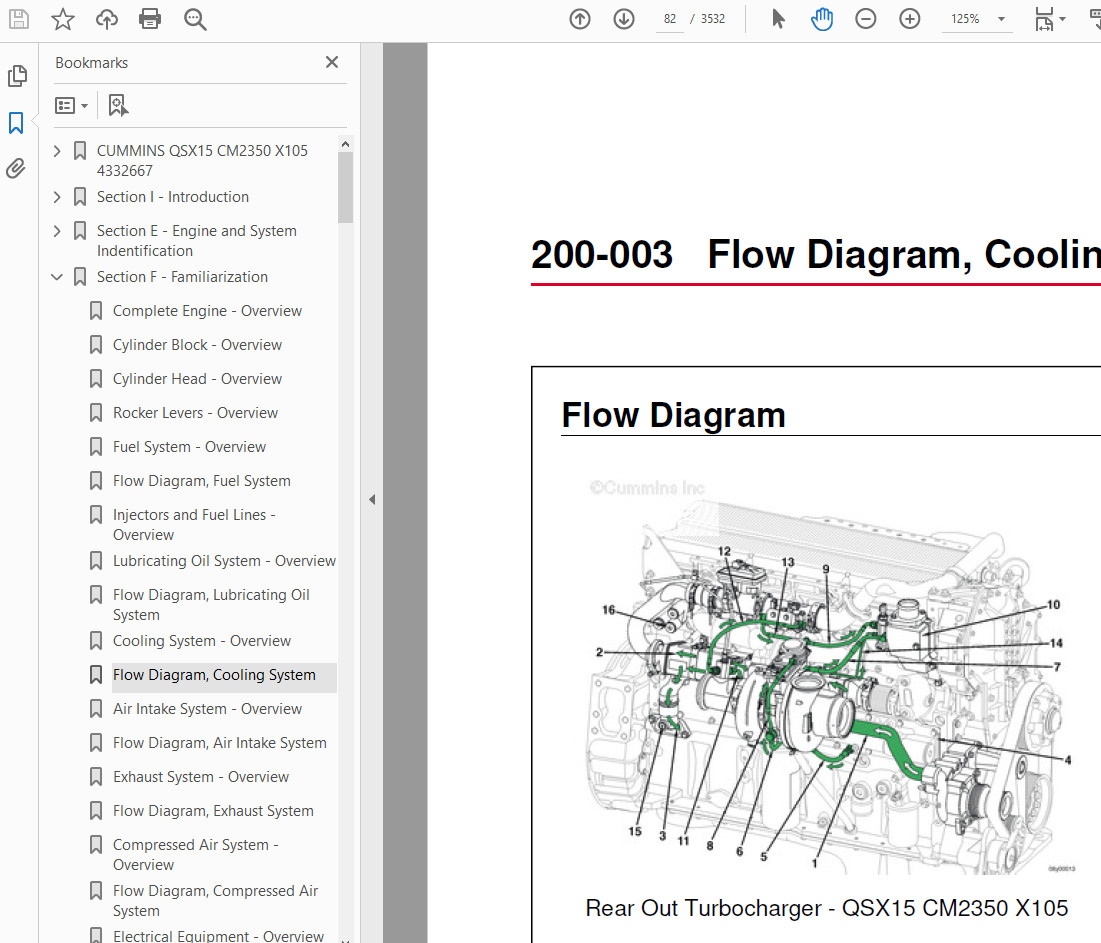Viewport: 1101px width, 943px height.
Task: Add the document to starred favorites
Action: tap(62, 19)
